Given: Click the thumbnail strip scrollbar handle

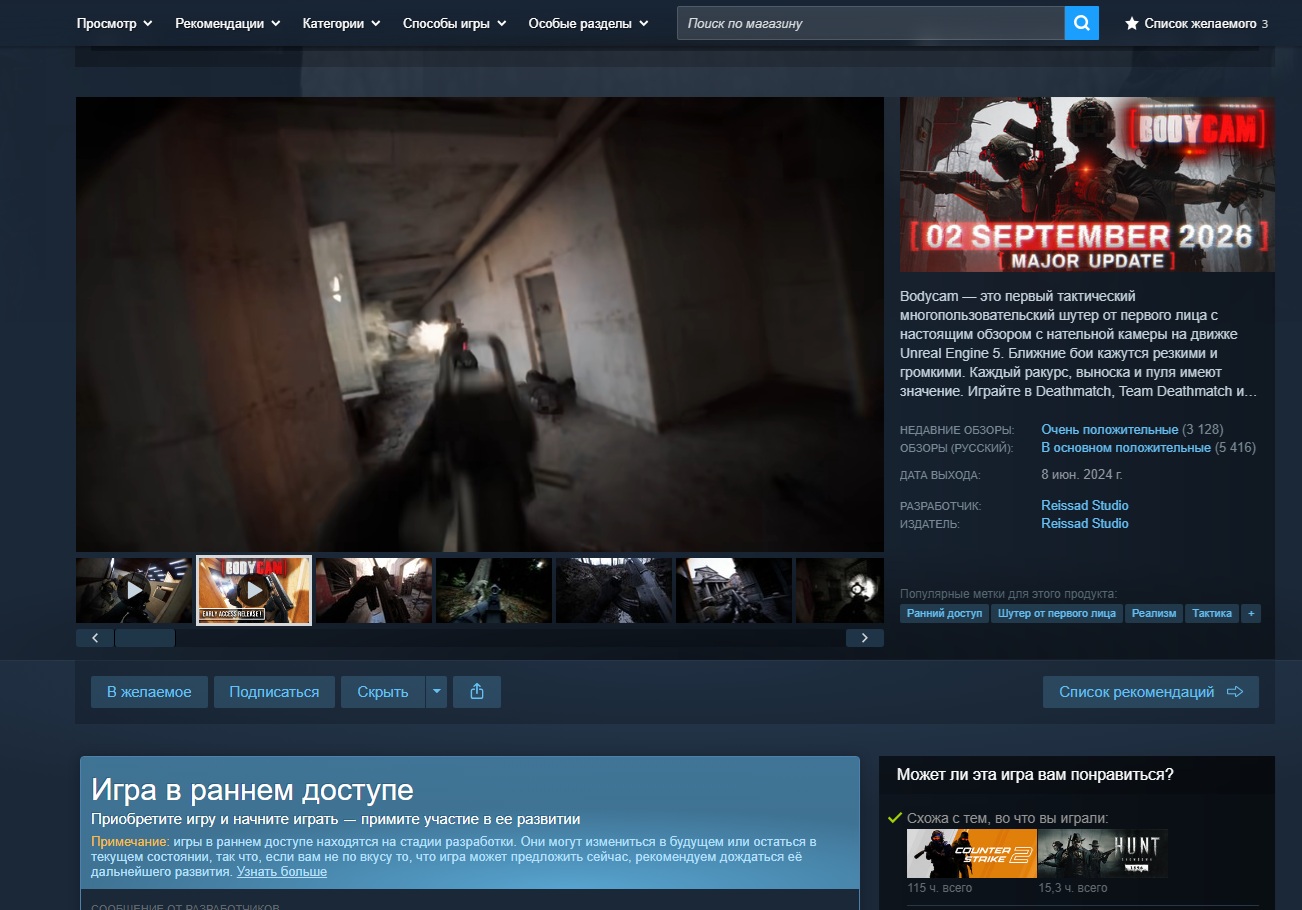Looking at the screenshot, I should (x=145, y=637).
